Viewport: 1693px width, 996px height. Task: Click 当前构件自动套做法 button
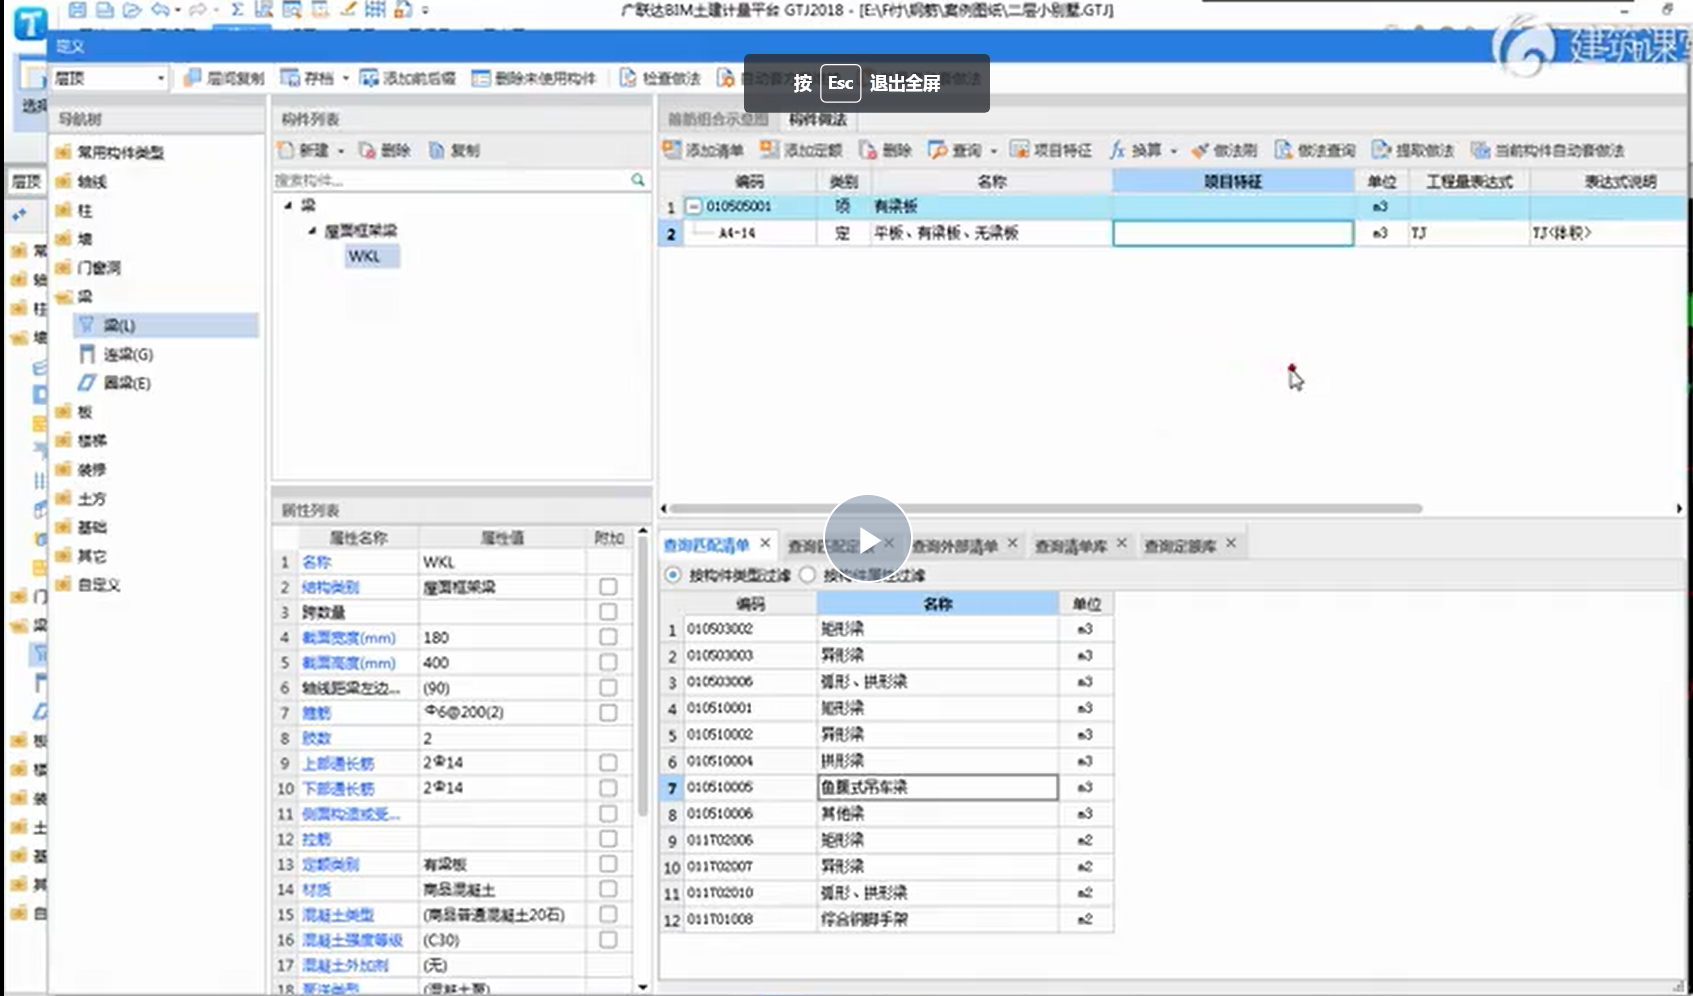pos(1548,150)
